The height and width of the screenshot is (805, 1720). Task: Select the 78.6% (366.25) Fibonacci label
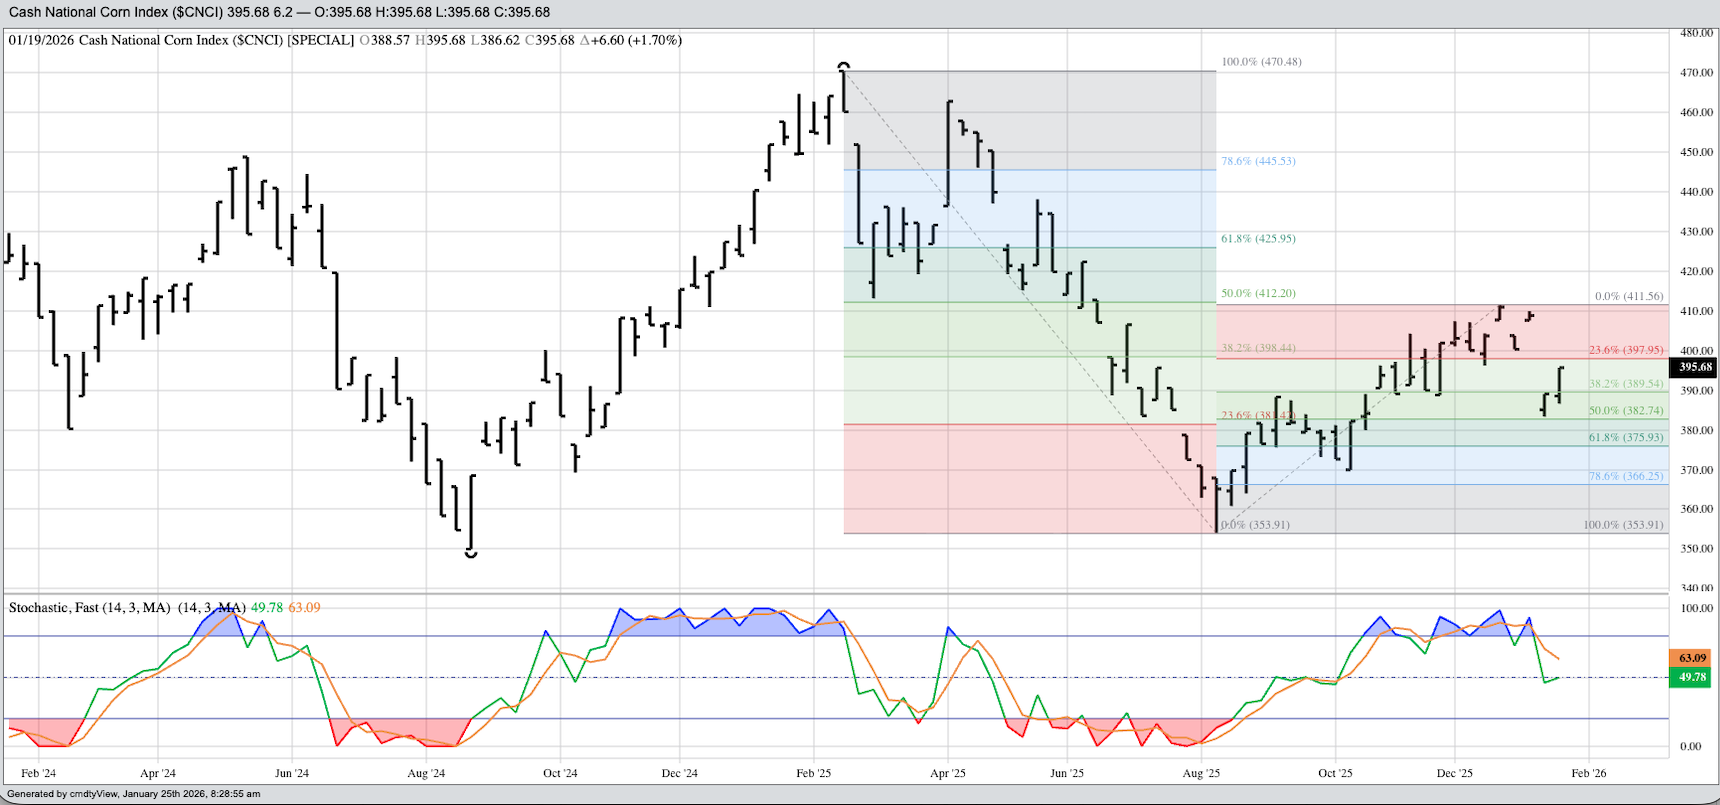pyautogui.click(x=1626, y=477)
